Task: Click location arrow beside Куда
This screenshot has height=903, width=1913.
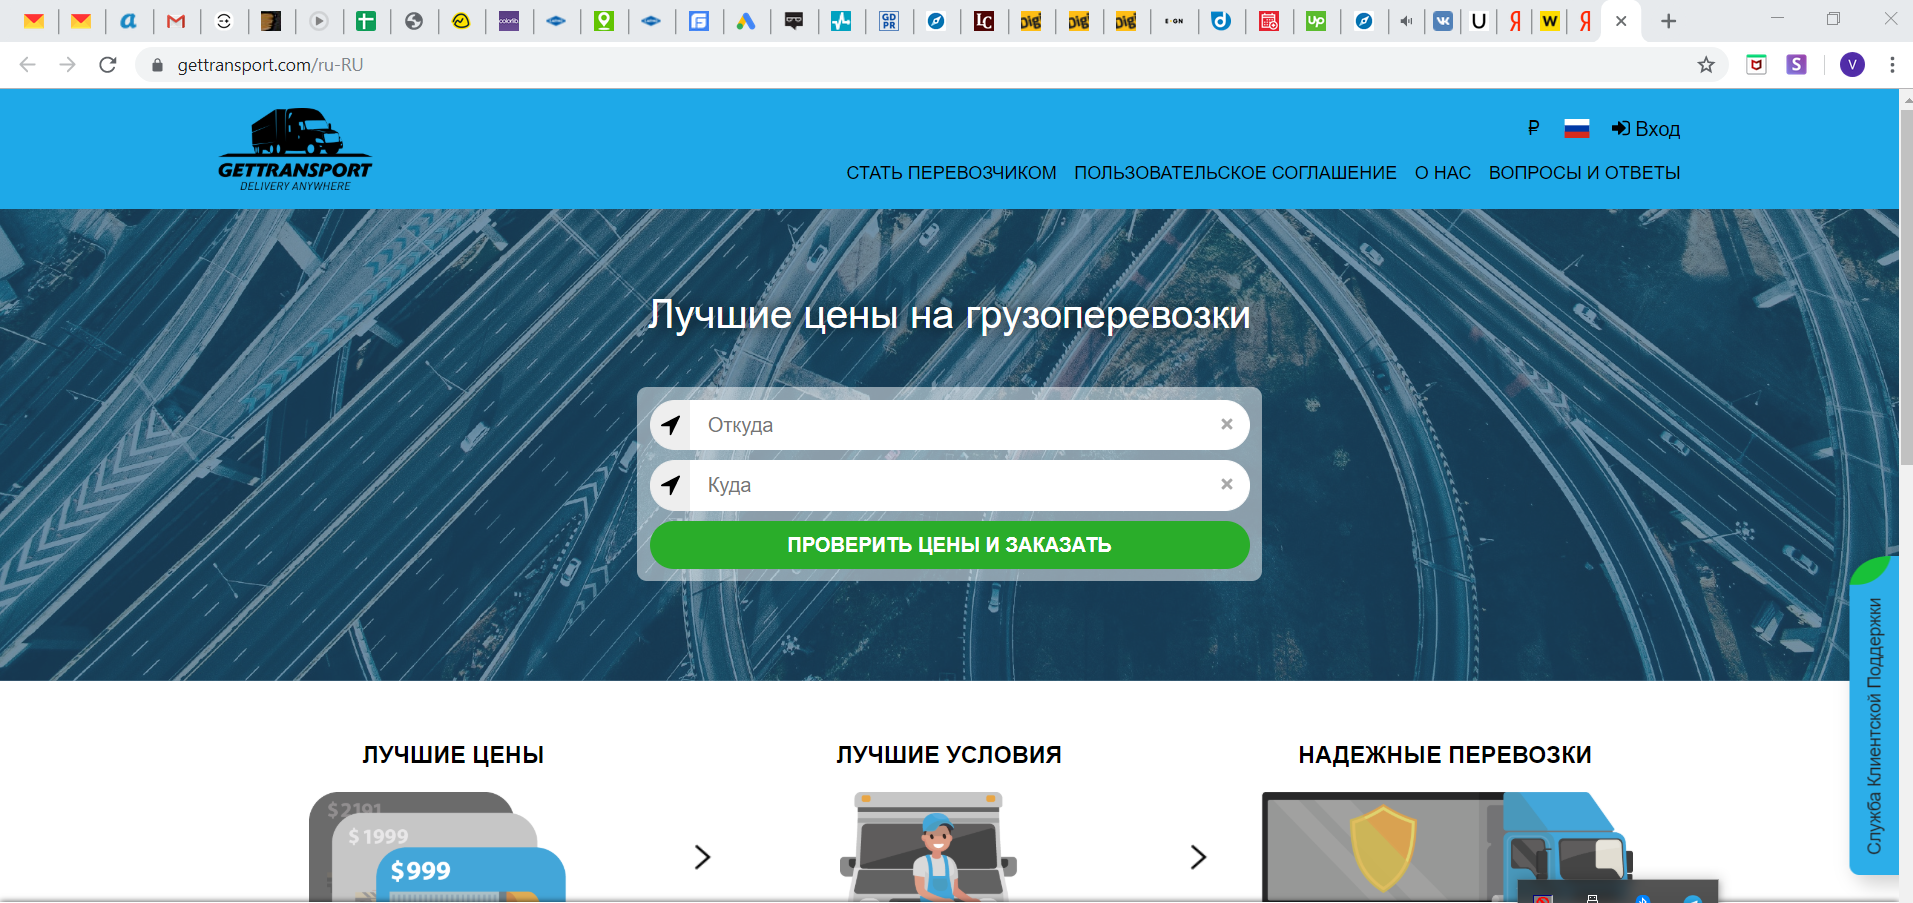Action: (671, 485)
